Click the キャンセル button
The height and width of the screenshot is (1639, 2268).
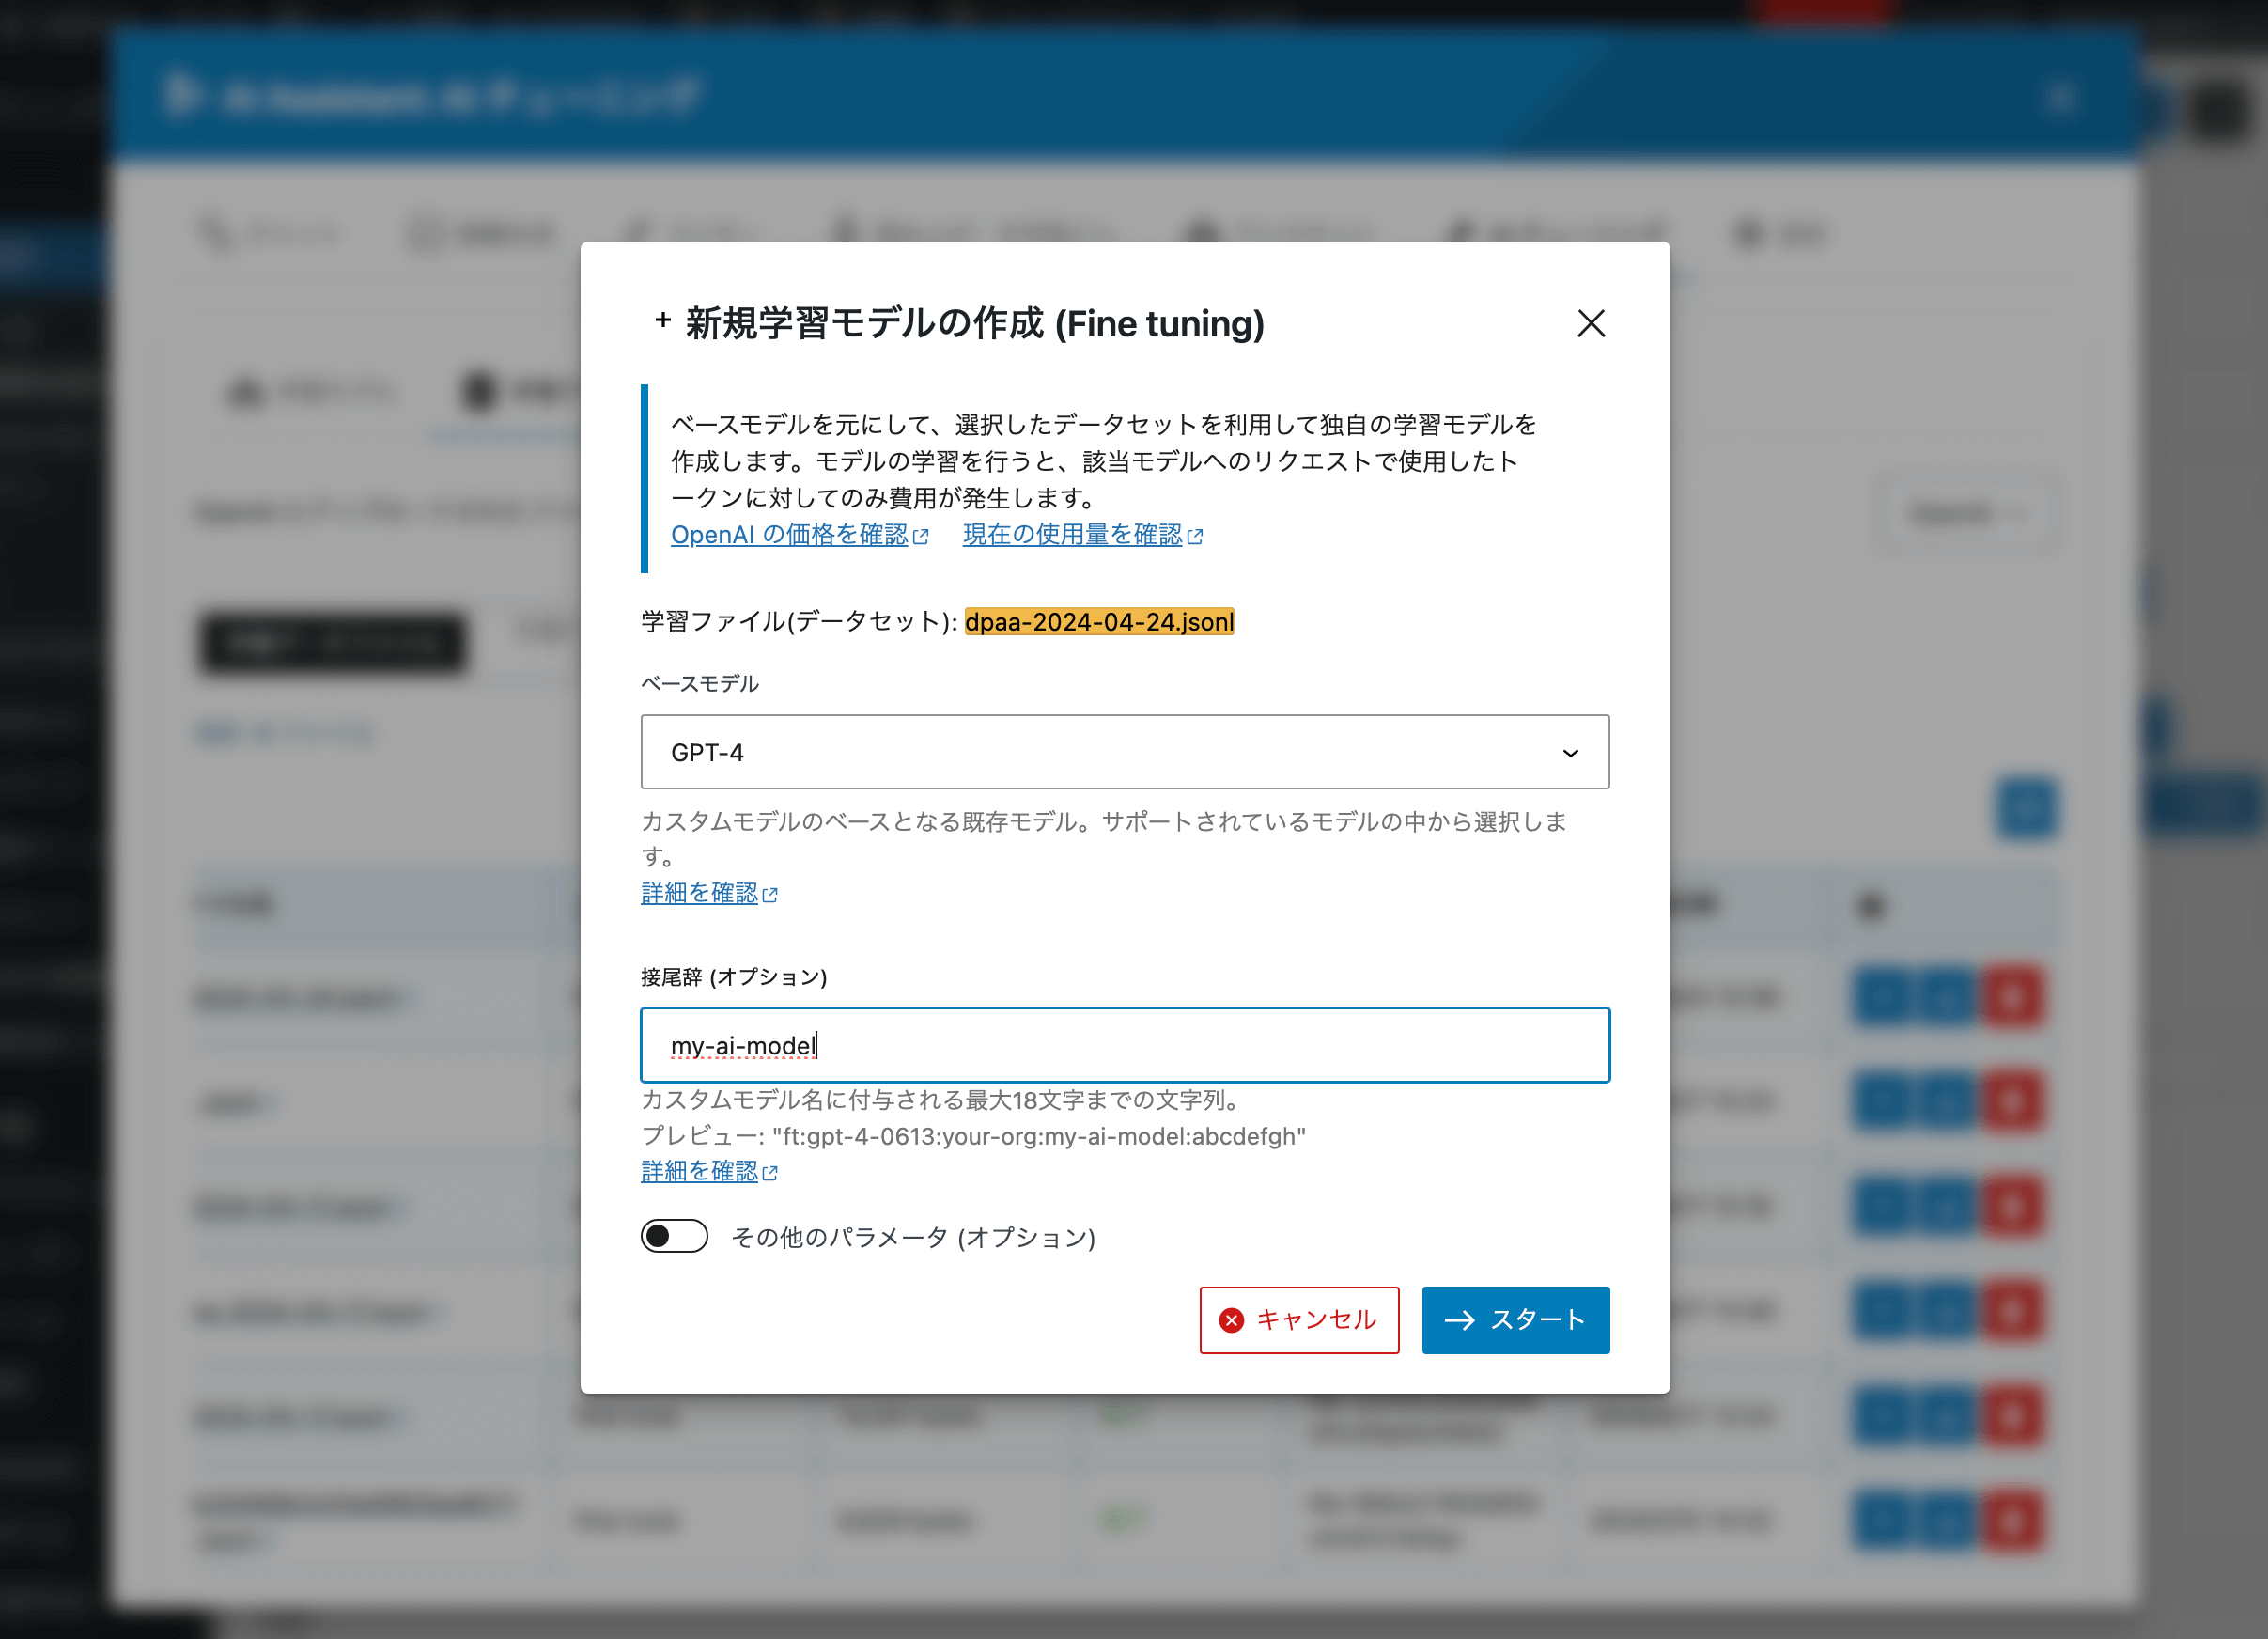[1299, 1320]
